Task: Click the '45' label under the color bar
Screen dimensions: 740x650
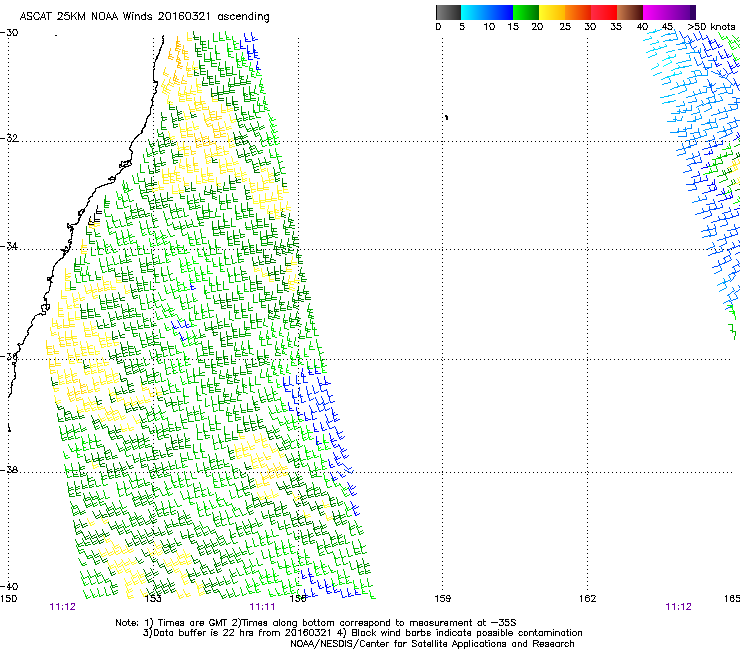Action: pyautogui.click(x=667, y=27)
